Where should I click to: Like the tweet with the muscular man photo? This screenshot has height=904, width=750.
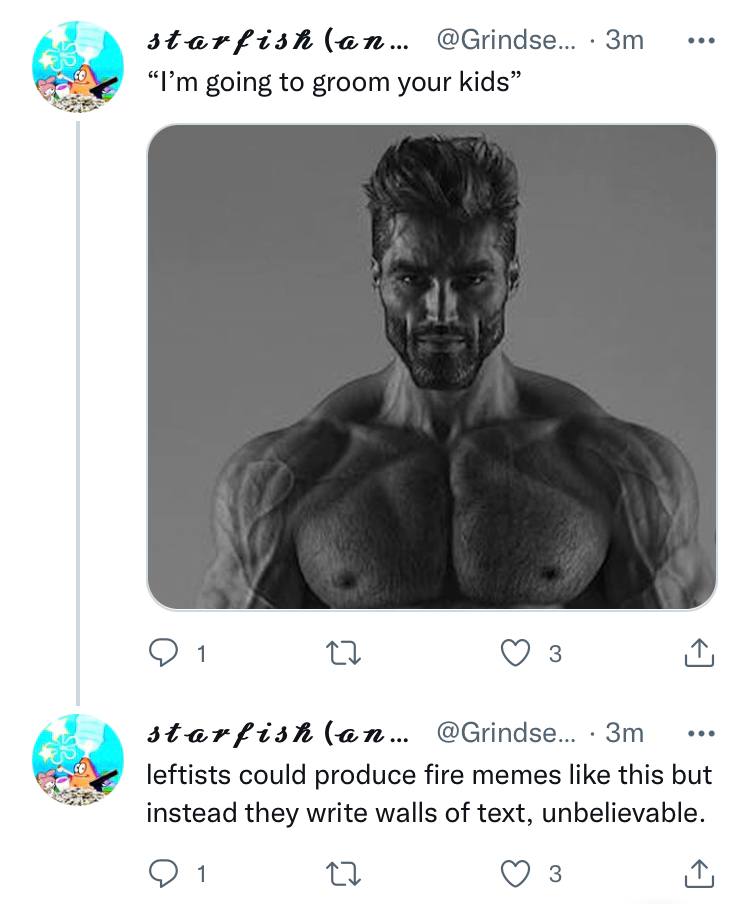pyautogui.click(x=515, y=653)
